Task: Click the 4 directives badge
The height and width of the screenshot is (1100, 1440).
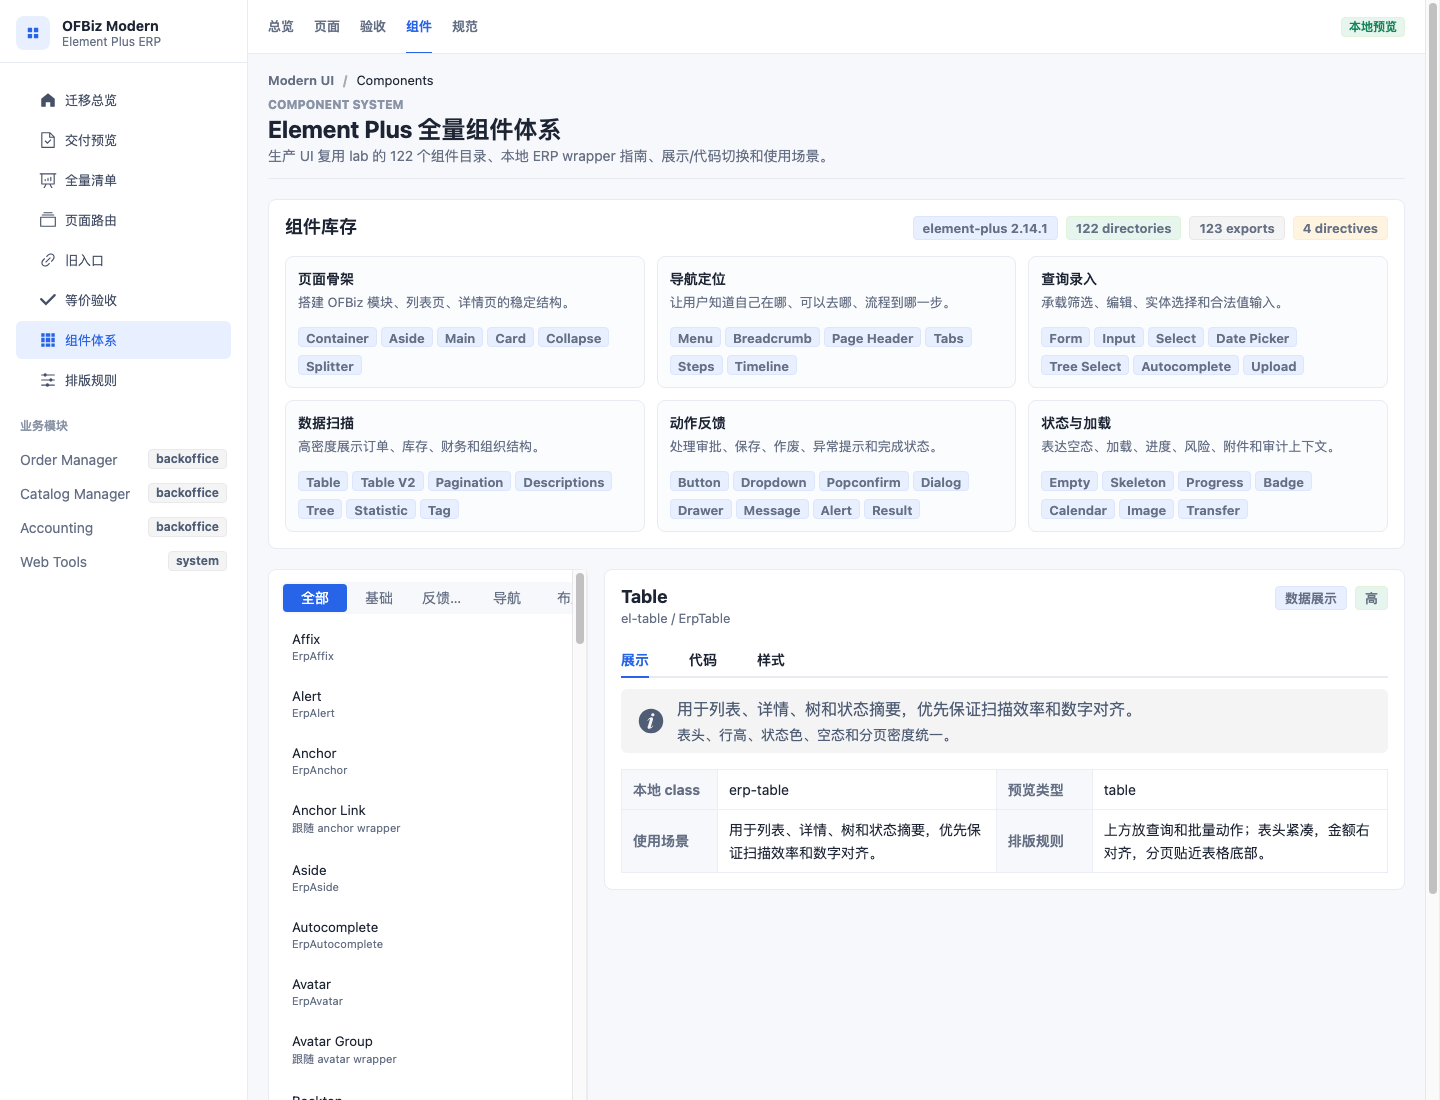Action: 1340,228
